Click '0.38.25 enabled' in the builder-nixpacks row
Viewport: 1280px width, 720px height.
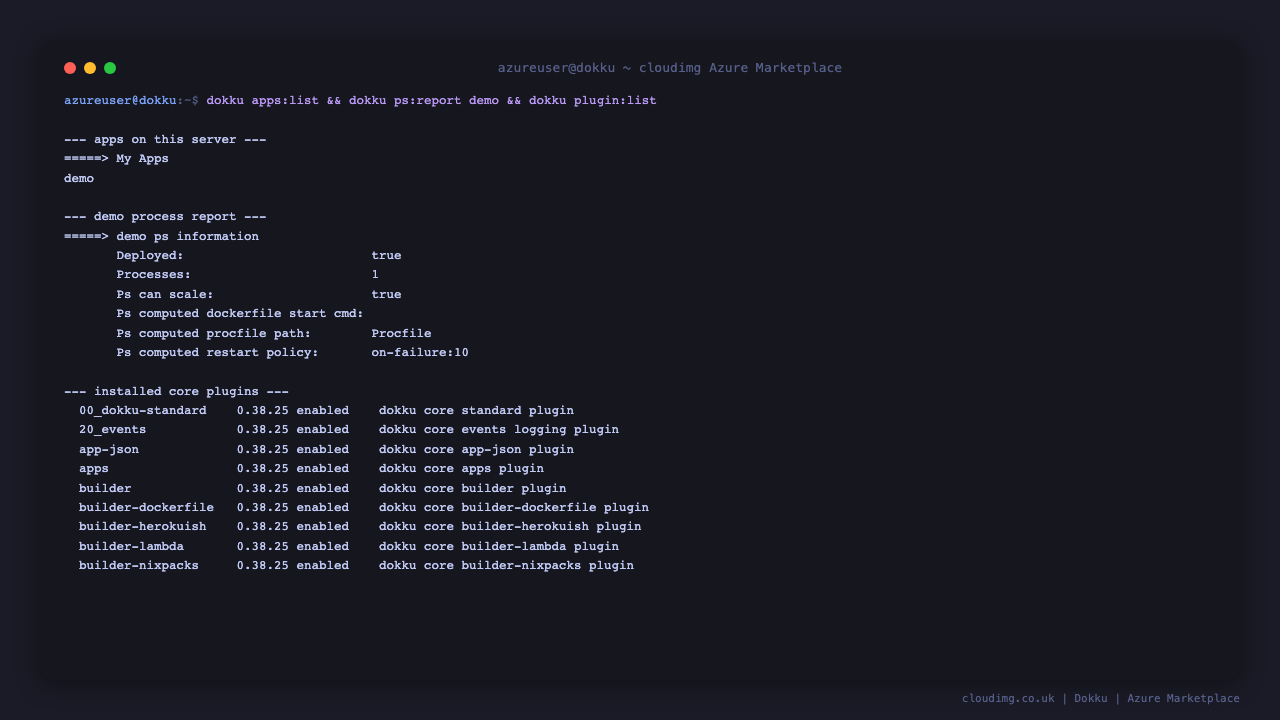(x=293, y=566)
